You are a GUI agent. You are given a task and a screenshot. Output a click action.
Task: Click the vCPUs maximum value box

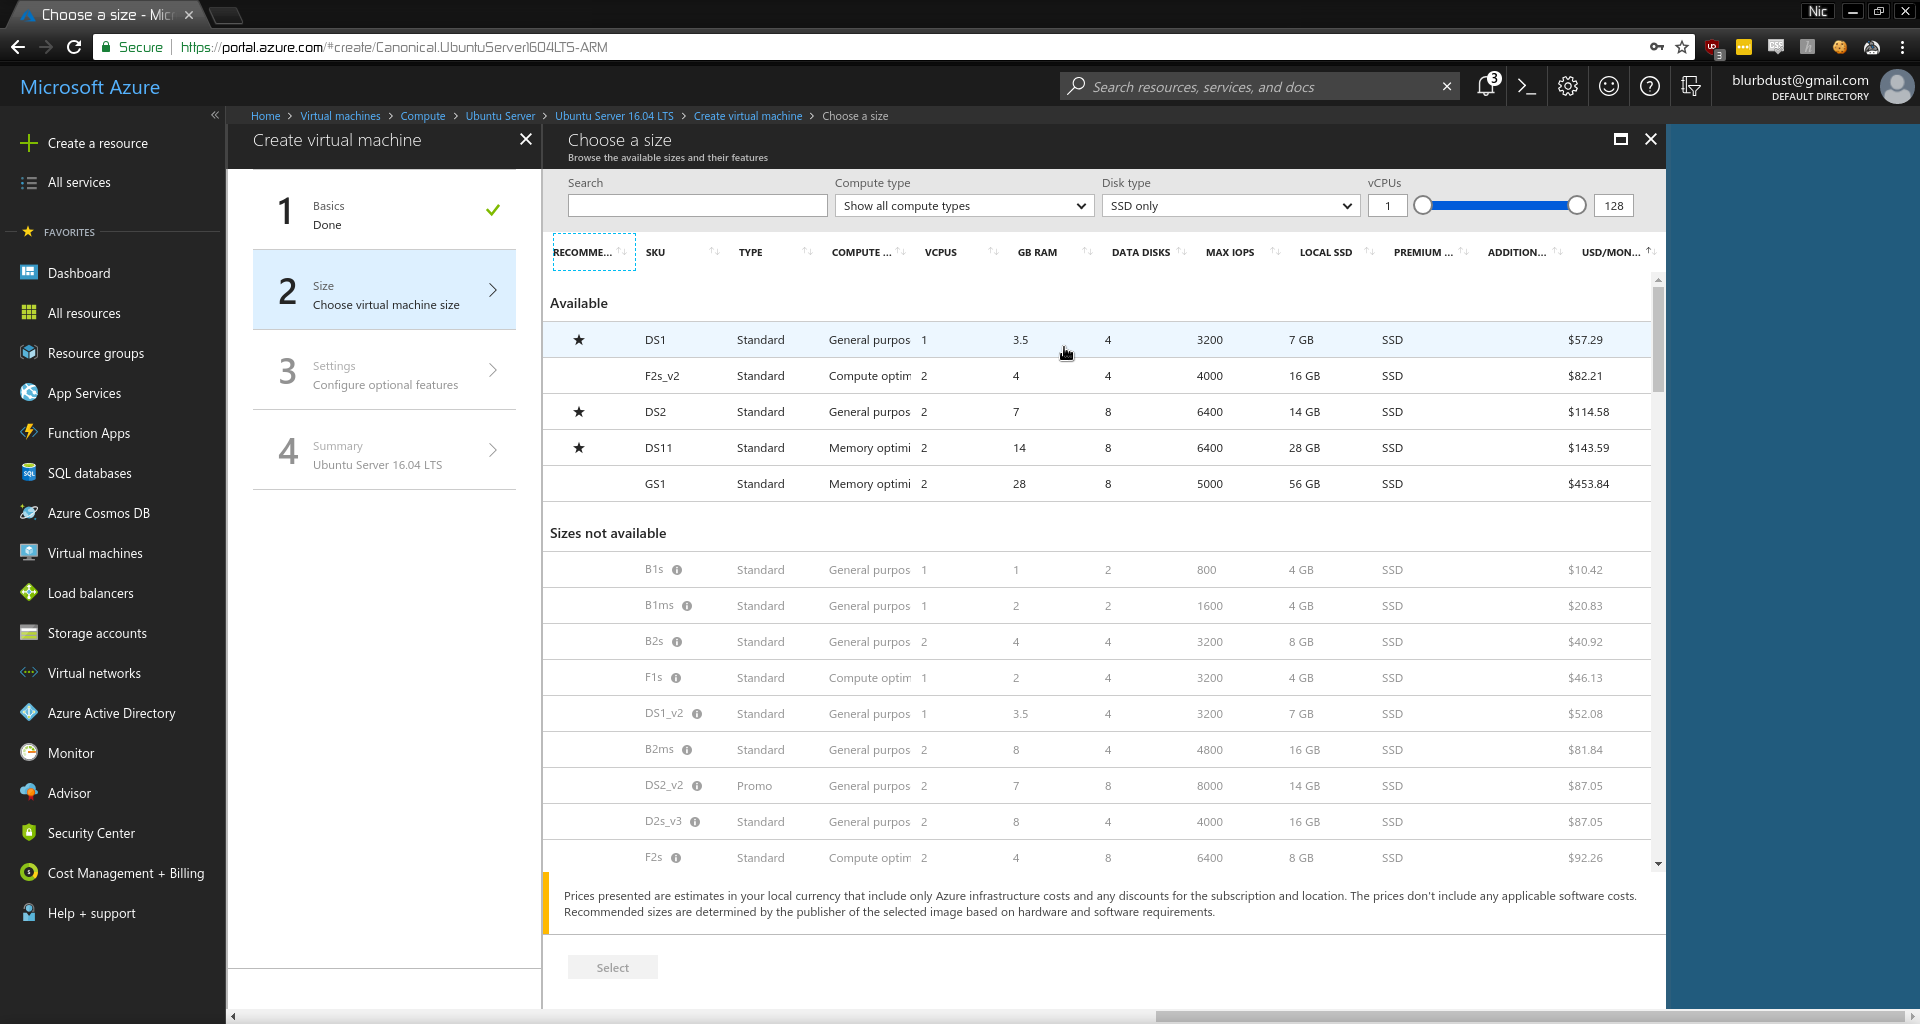[1613, 206]
